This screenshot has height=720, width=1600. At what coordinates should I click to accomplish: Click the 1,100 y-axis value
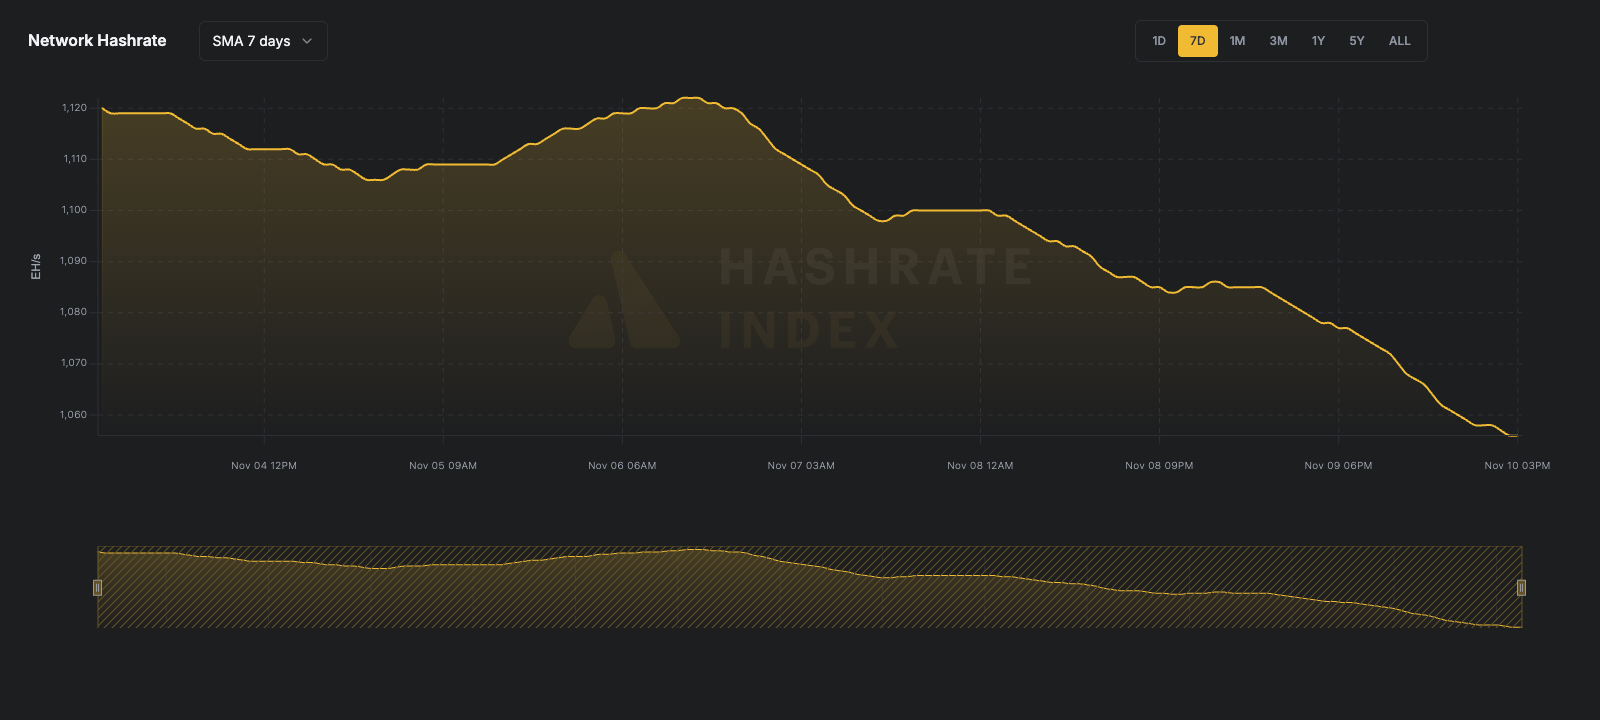[x=74, y=210]
